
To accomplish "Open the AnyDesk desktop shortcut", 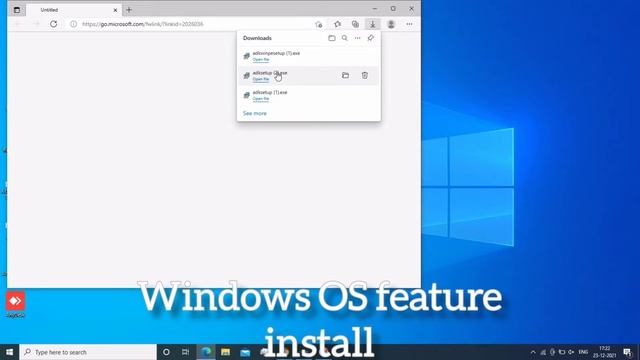I will [16, 304].
